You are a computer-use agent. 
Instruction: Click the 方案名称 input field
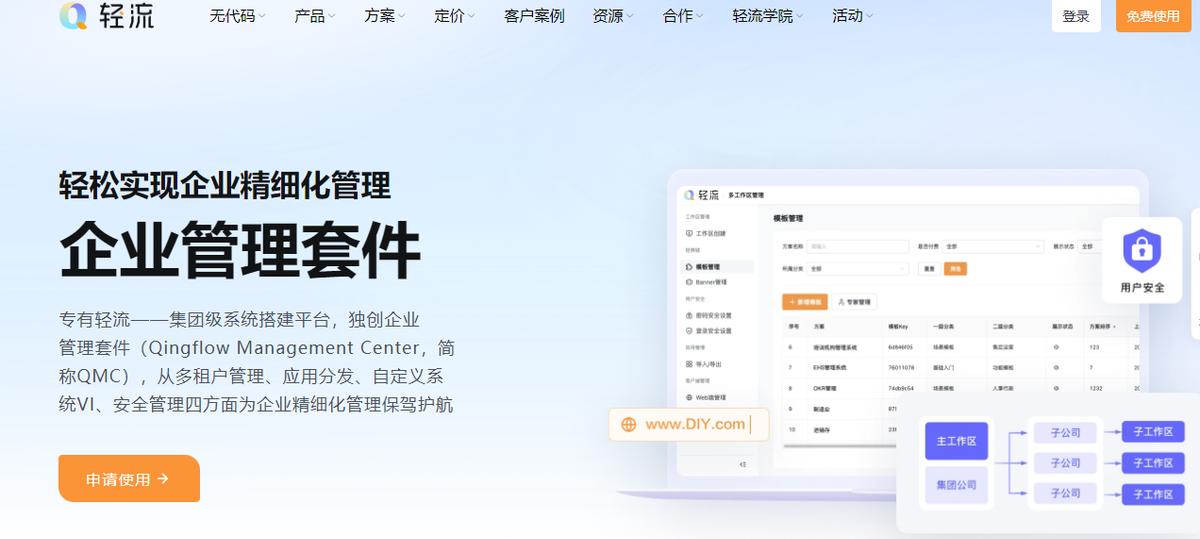pos(859,245)
